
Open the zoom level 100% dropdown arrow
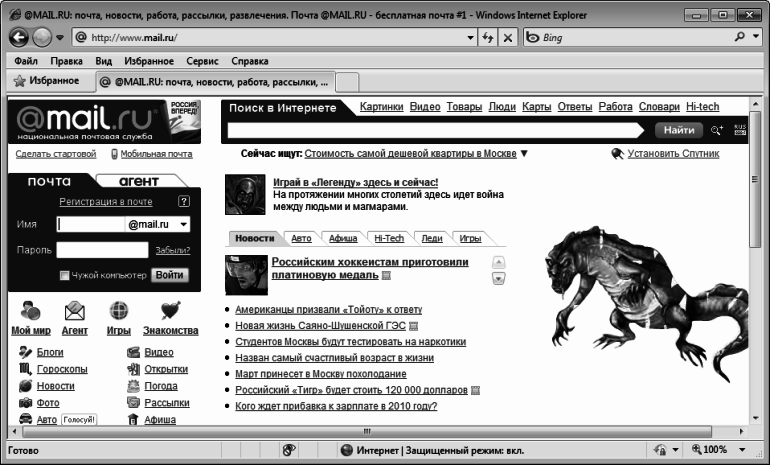coord(742,450)
